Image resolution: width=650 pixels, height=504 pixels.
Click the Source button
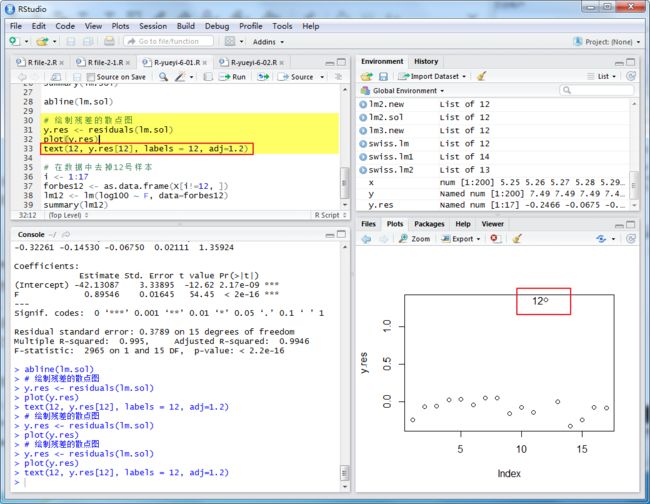tap(296, 77)
